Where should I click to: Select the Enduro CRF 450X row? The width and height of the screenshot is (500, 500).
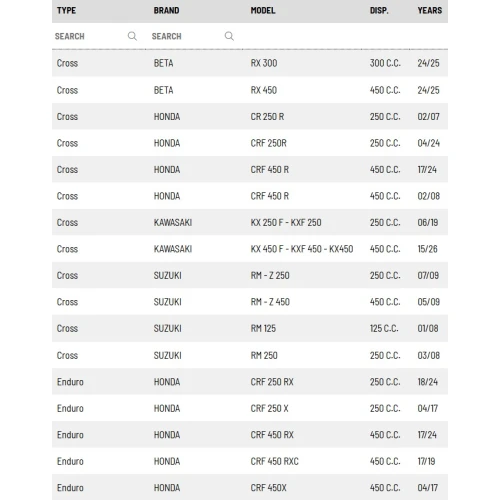[250, 487]
